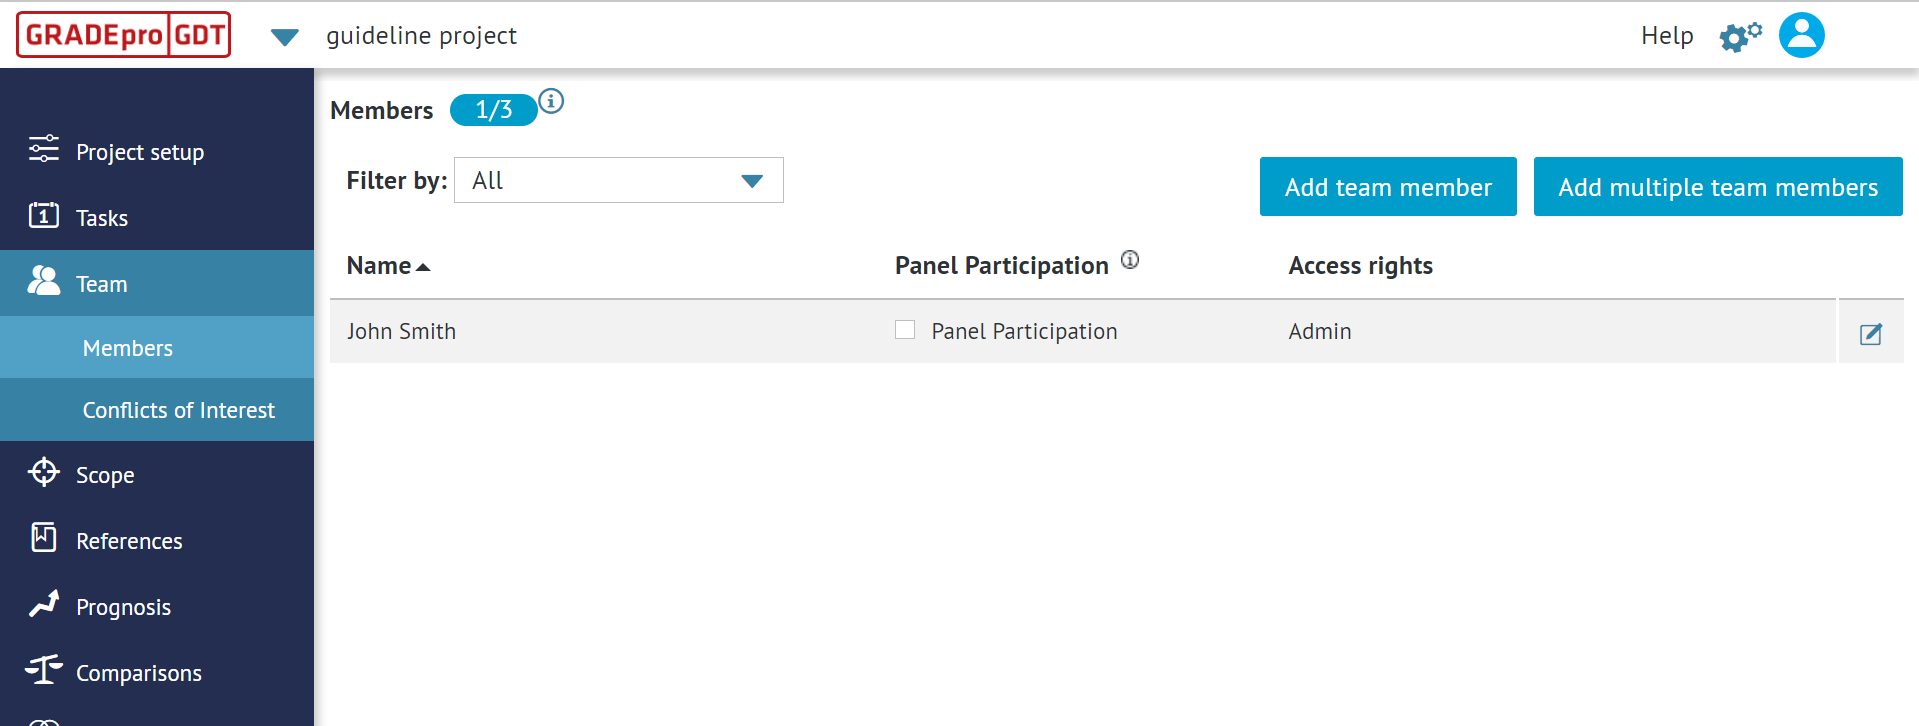Click the info icon next to Members count
The height and width of the screenshot is (726, 1919).
[x=552, y=100]
